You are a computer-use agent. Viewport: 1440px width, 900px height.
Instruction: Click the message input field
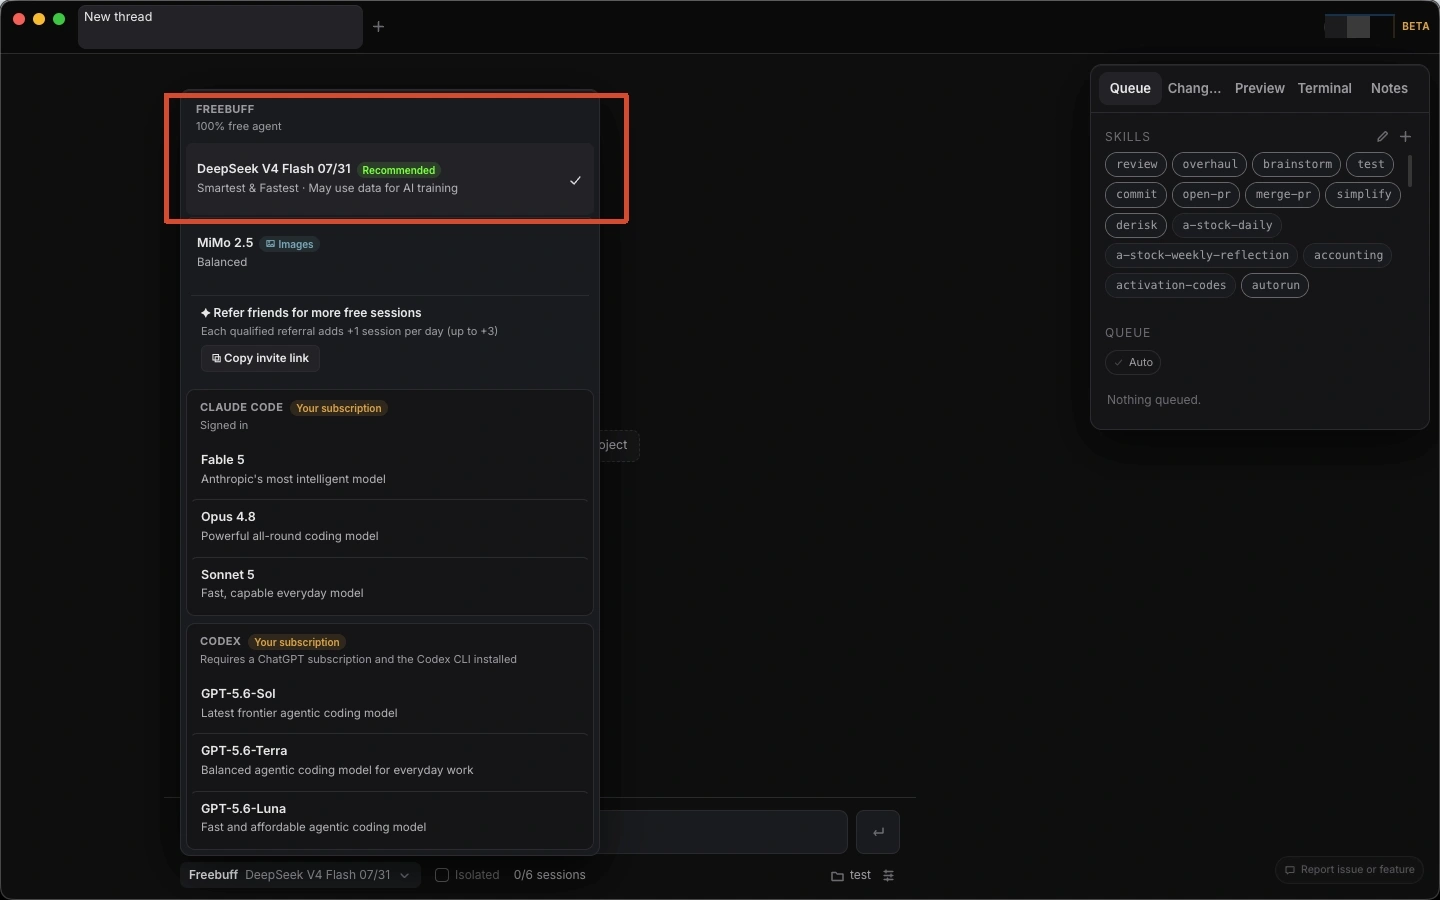click(x=723, y=832)
